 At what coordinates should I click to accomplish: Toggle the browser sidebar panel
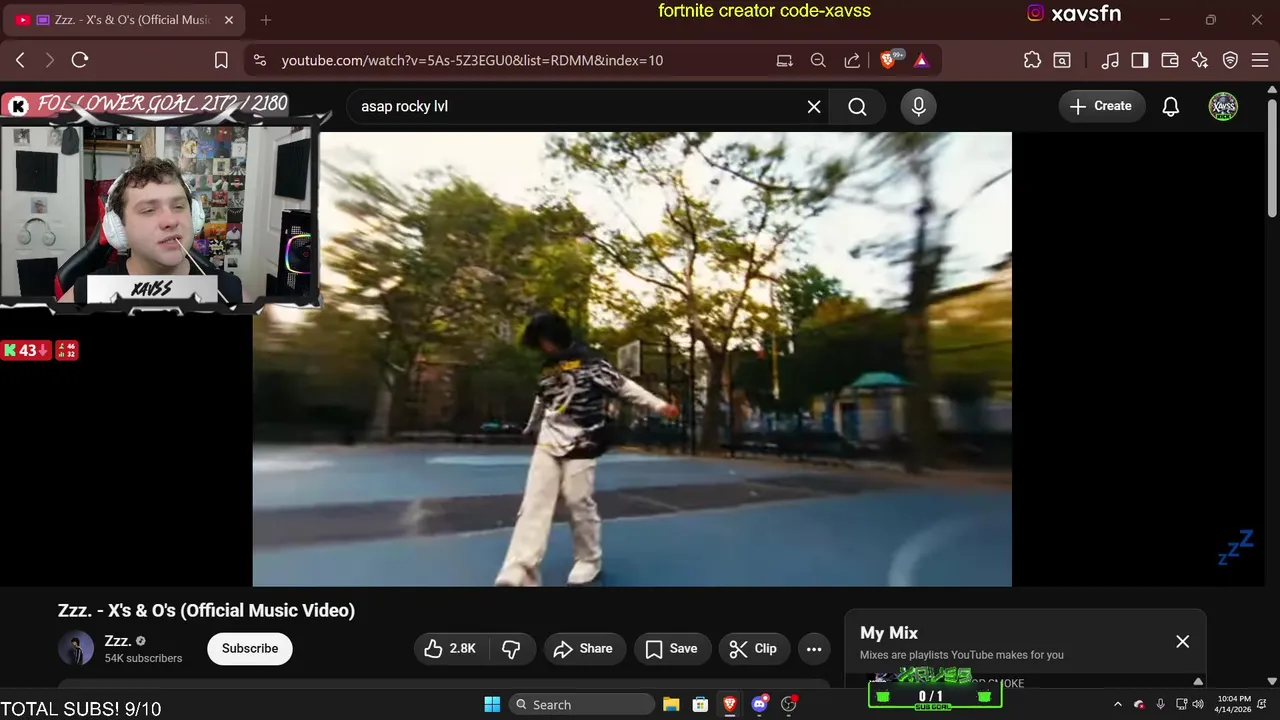1139,60
